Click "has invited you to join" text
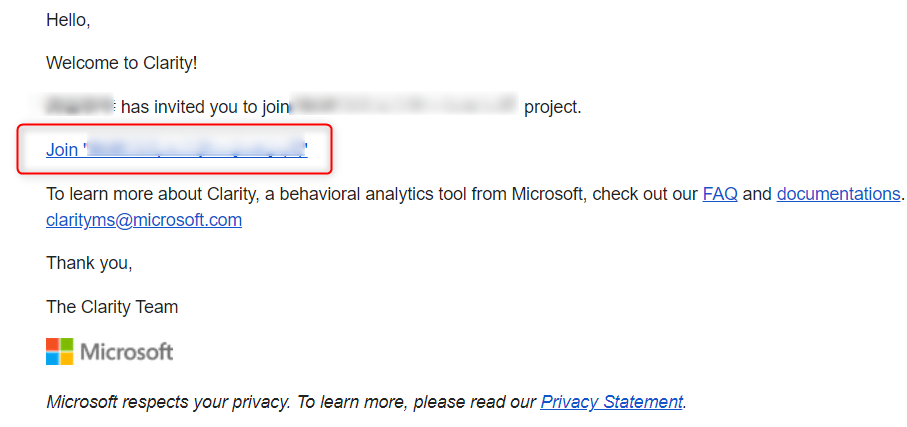The width and height of the screenshot is (907, 427). click(205, 107)
